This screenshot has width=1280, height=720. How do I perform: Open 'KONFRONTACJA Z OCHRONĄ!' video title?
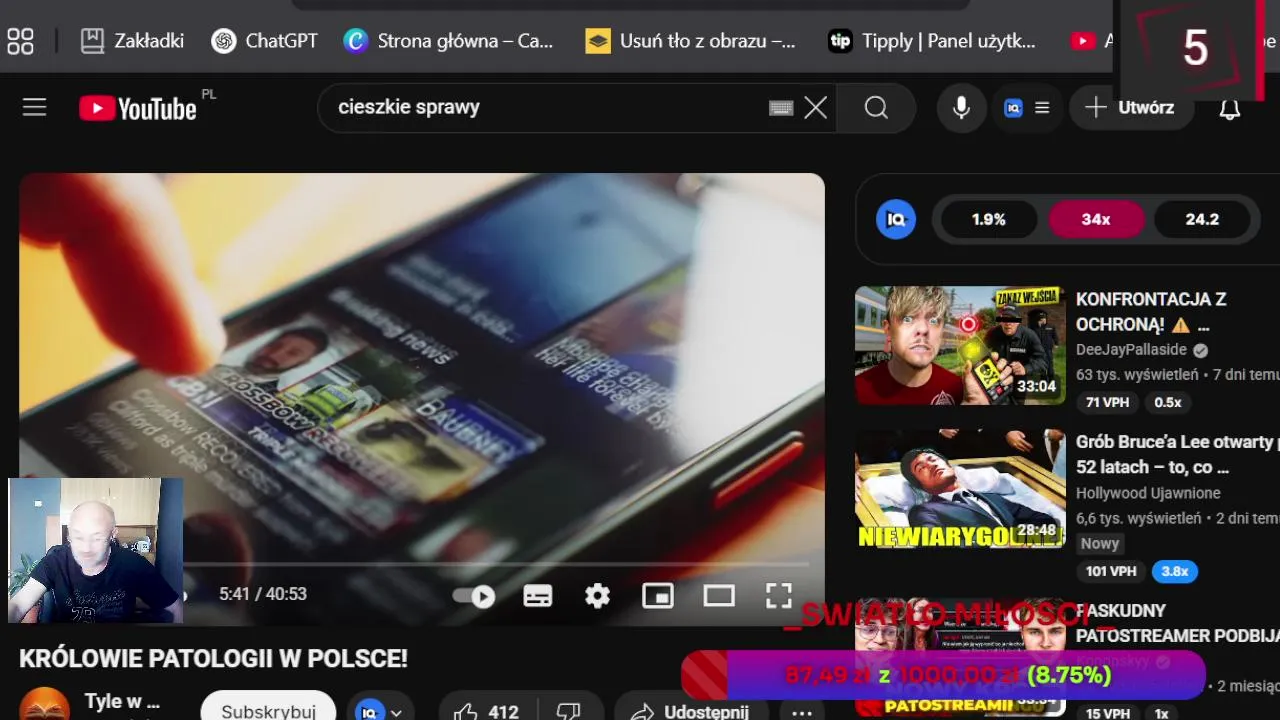[x=1151, y=312]
